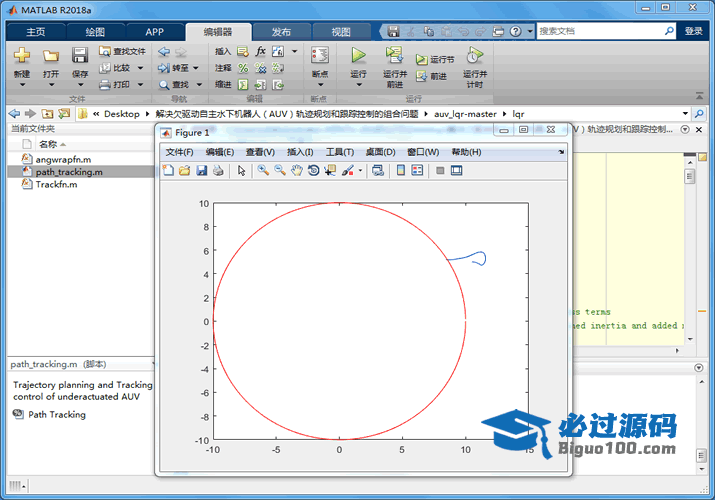Select the Data Cursor tool in Figure 1
The image size is (715, 500).
330,170
